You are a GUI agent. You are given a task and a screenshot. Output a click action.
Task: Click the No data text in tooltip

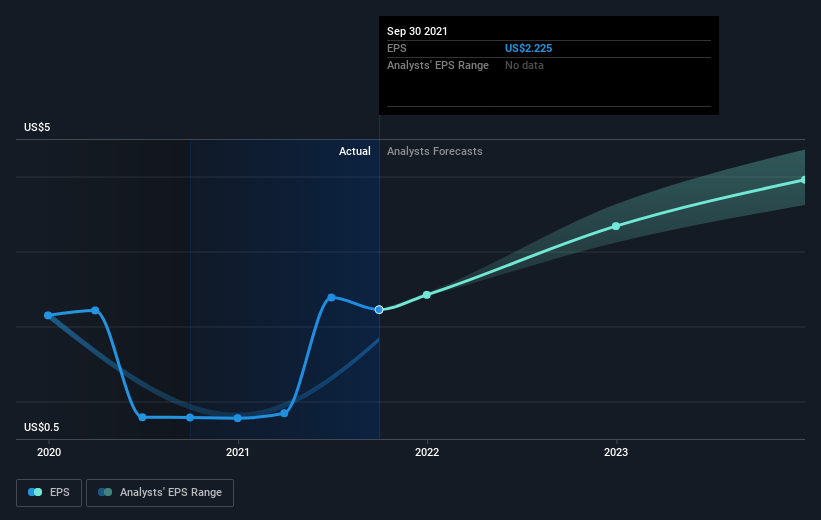[525, 65]
